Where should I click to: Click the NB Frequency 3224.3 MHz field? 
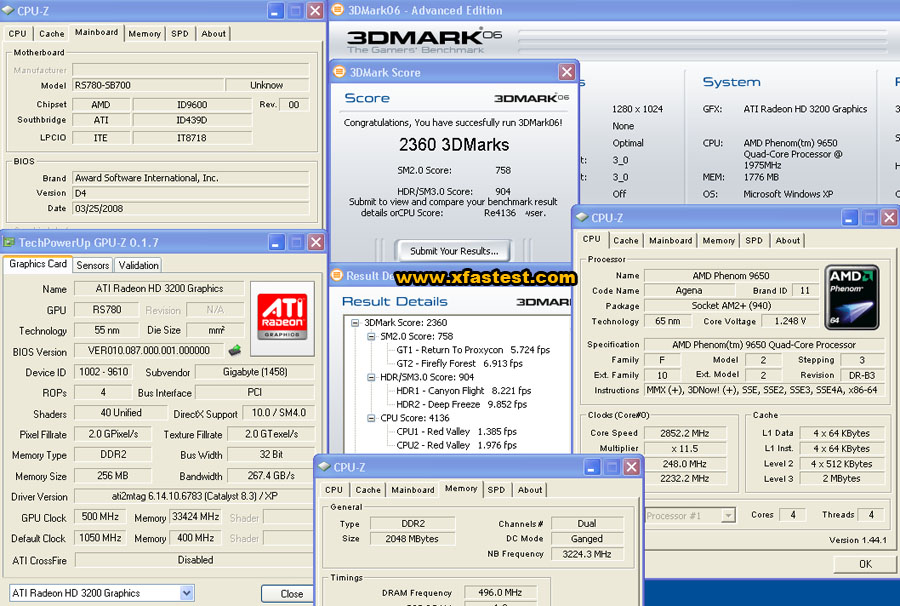[587, 554]
